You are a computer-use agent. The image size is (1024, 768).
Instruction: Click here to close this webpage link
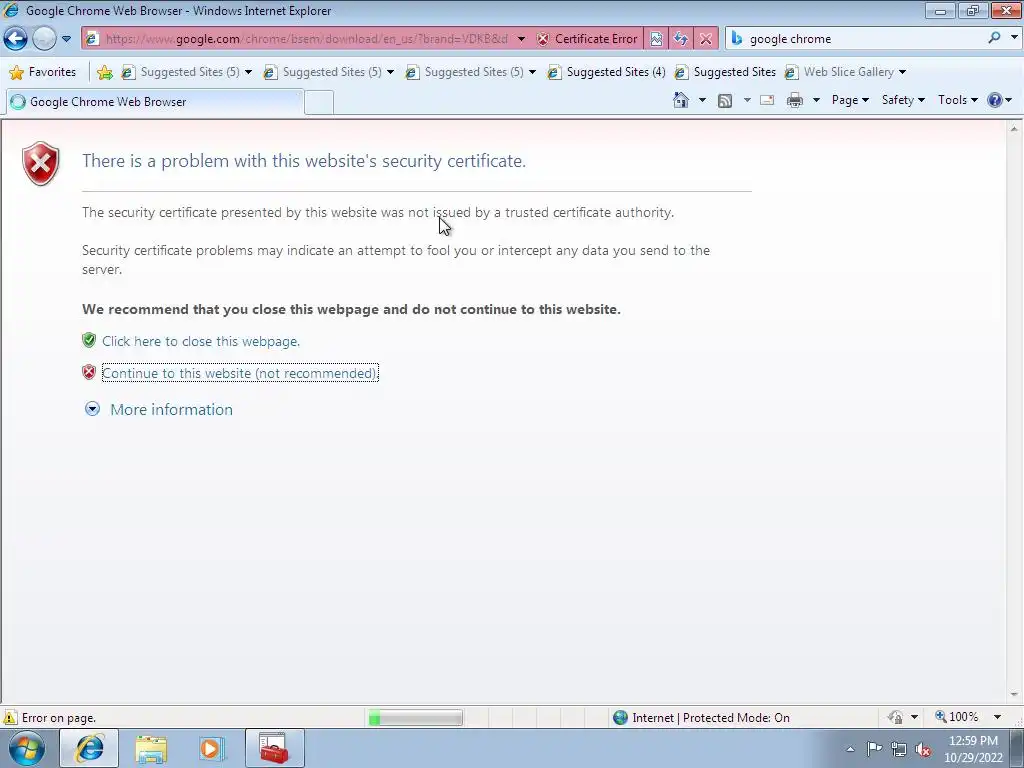201,341
